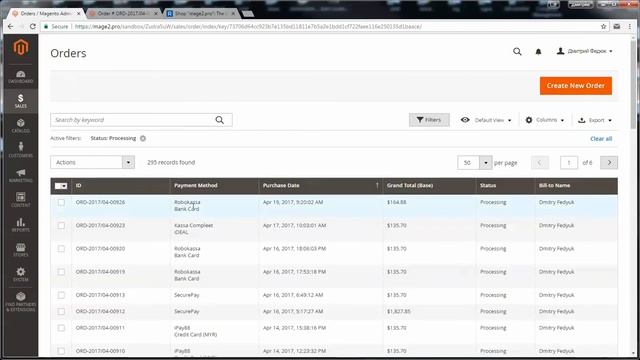Open order ORD-2017/04-00913 row

click(x=334, y=295)
